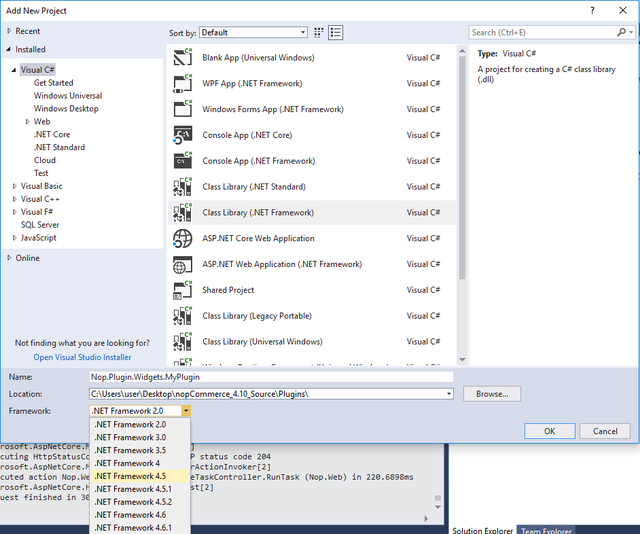Close the Framework dropdown arrow
This screenshot has width=640, height=534.
(186, 411)
